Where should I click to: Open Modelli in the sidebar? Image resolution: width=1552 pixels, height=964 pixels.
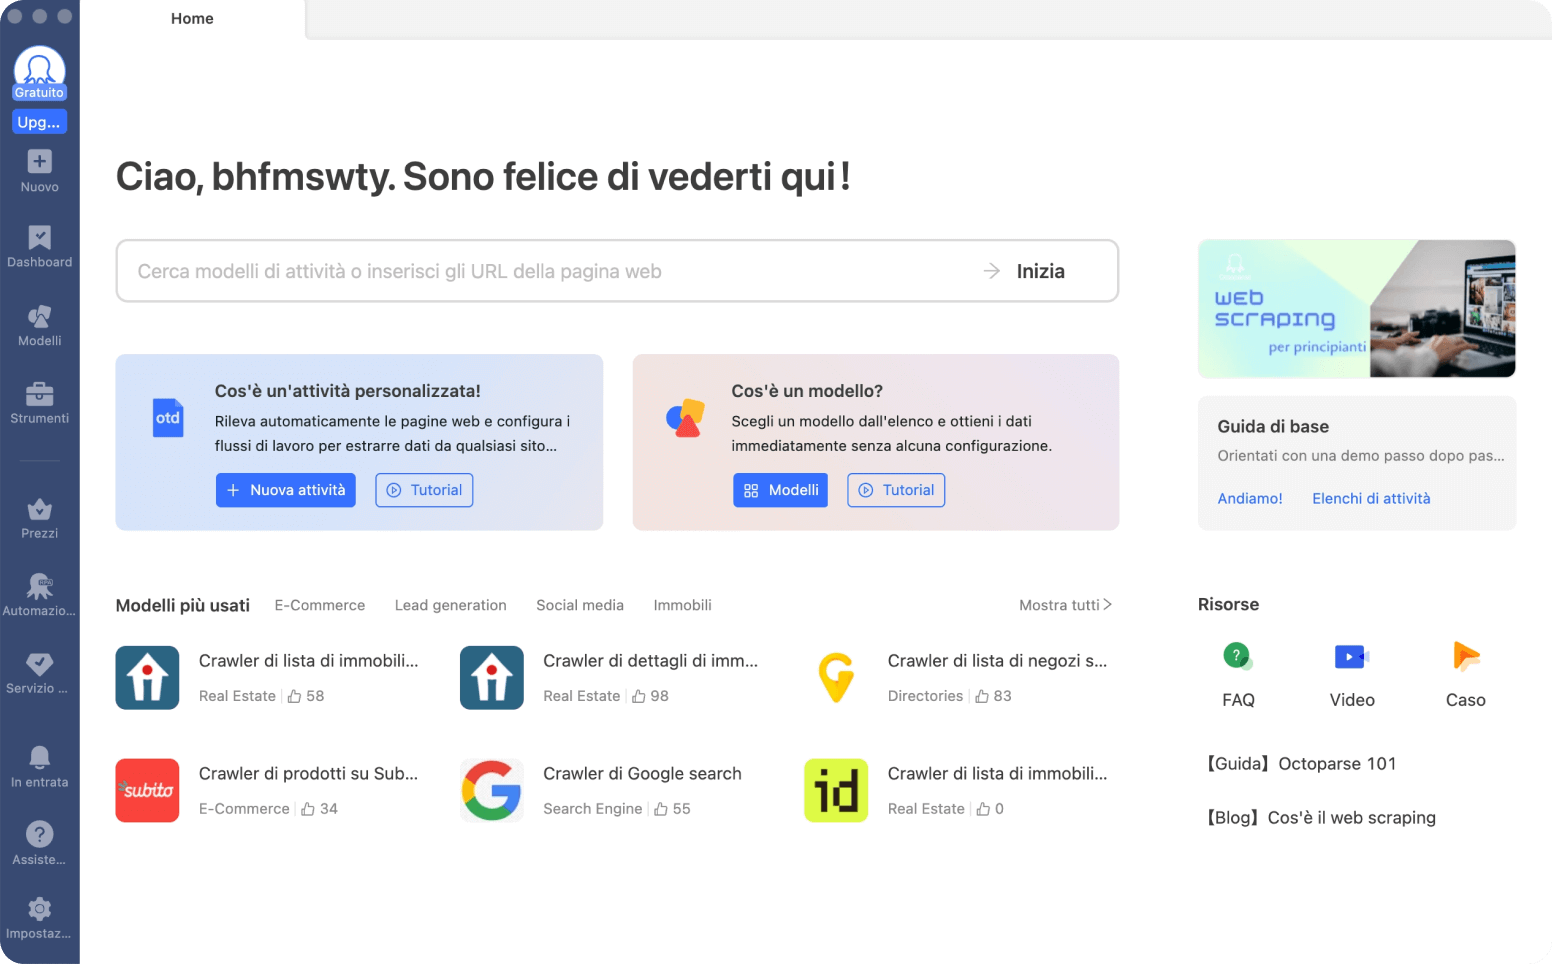39,317
